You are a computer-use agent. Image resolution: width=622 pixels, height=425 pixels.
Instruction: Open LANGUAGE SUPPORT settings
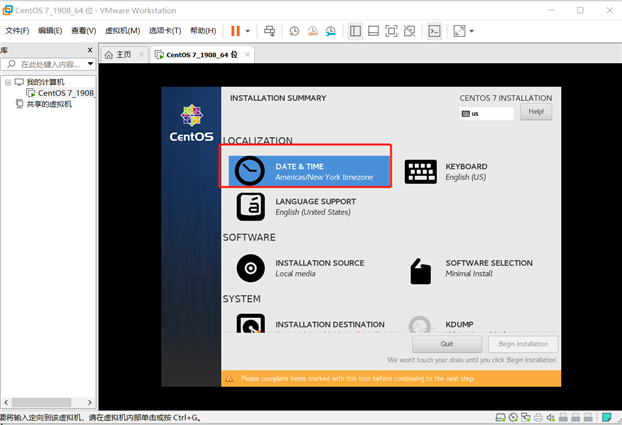(x=315, y=206)
